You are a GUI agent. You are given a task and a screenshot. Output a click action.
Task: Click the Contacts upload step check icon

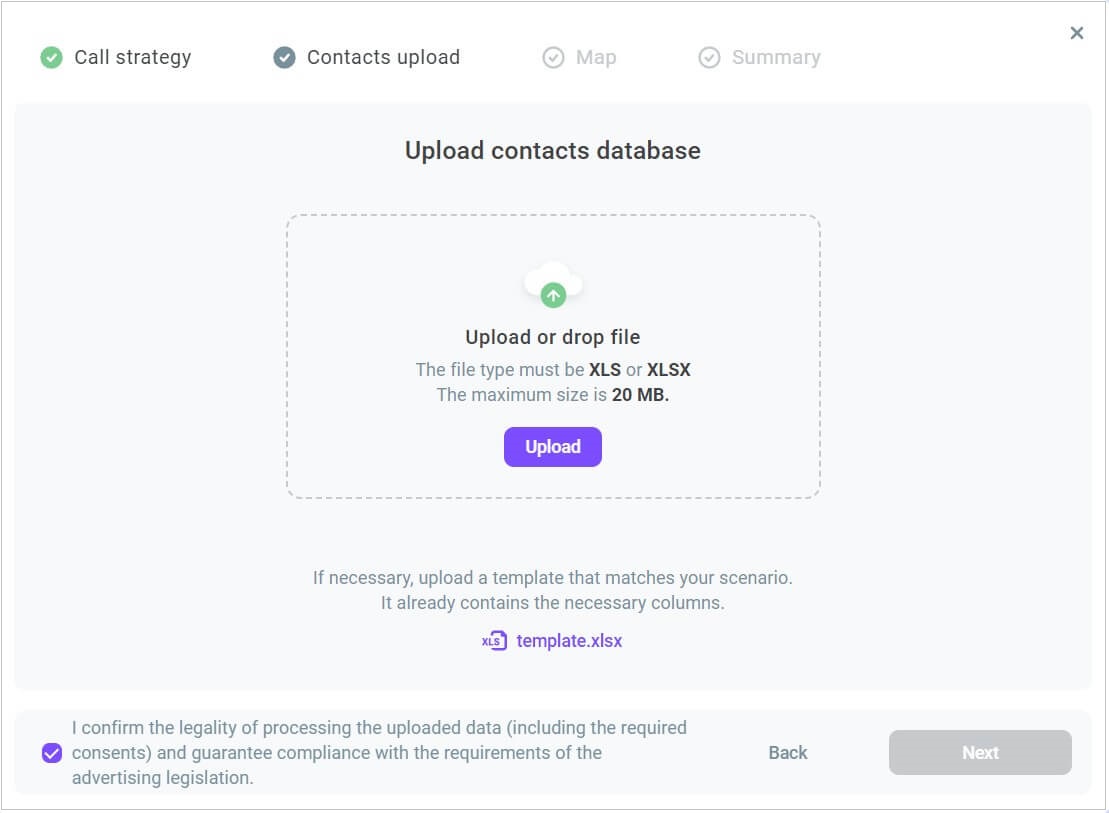(284, 57)
